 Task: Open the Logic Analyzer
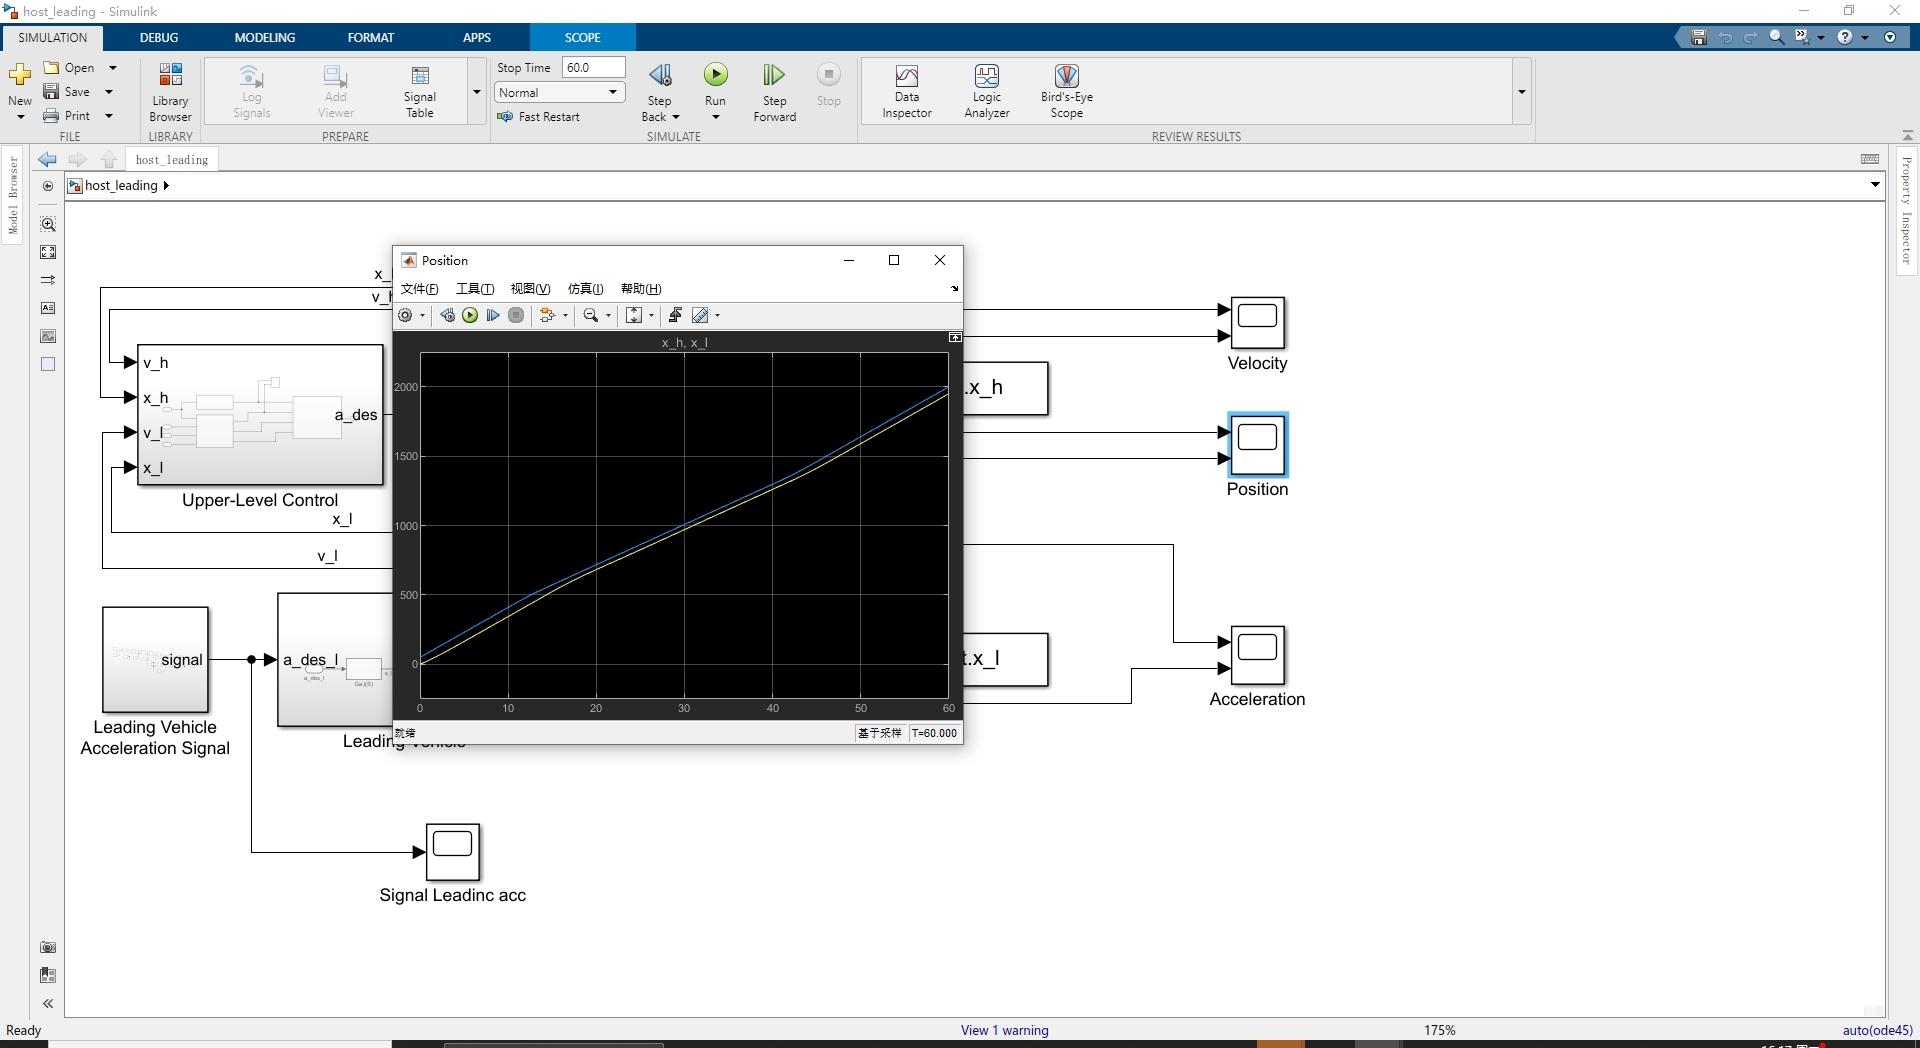(x=987, y=91)
